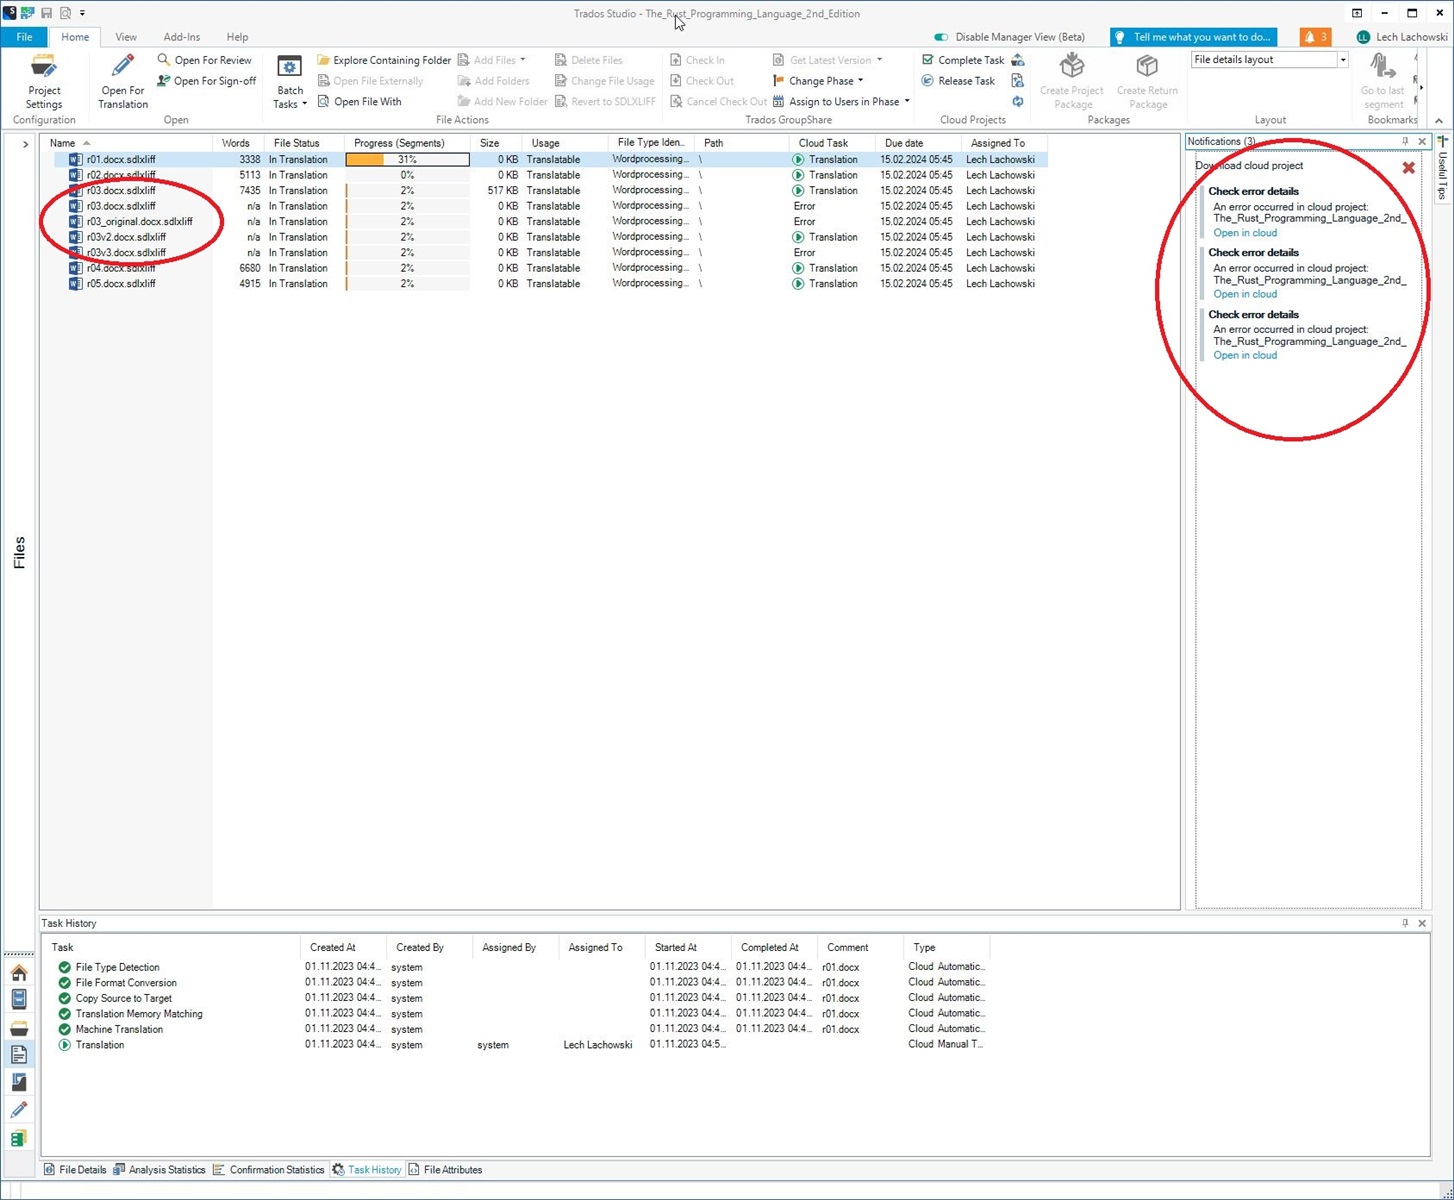Click the cloud refresh sync icon
The width and height of the screenshot is (1454, 1200).
(1018, 102)
